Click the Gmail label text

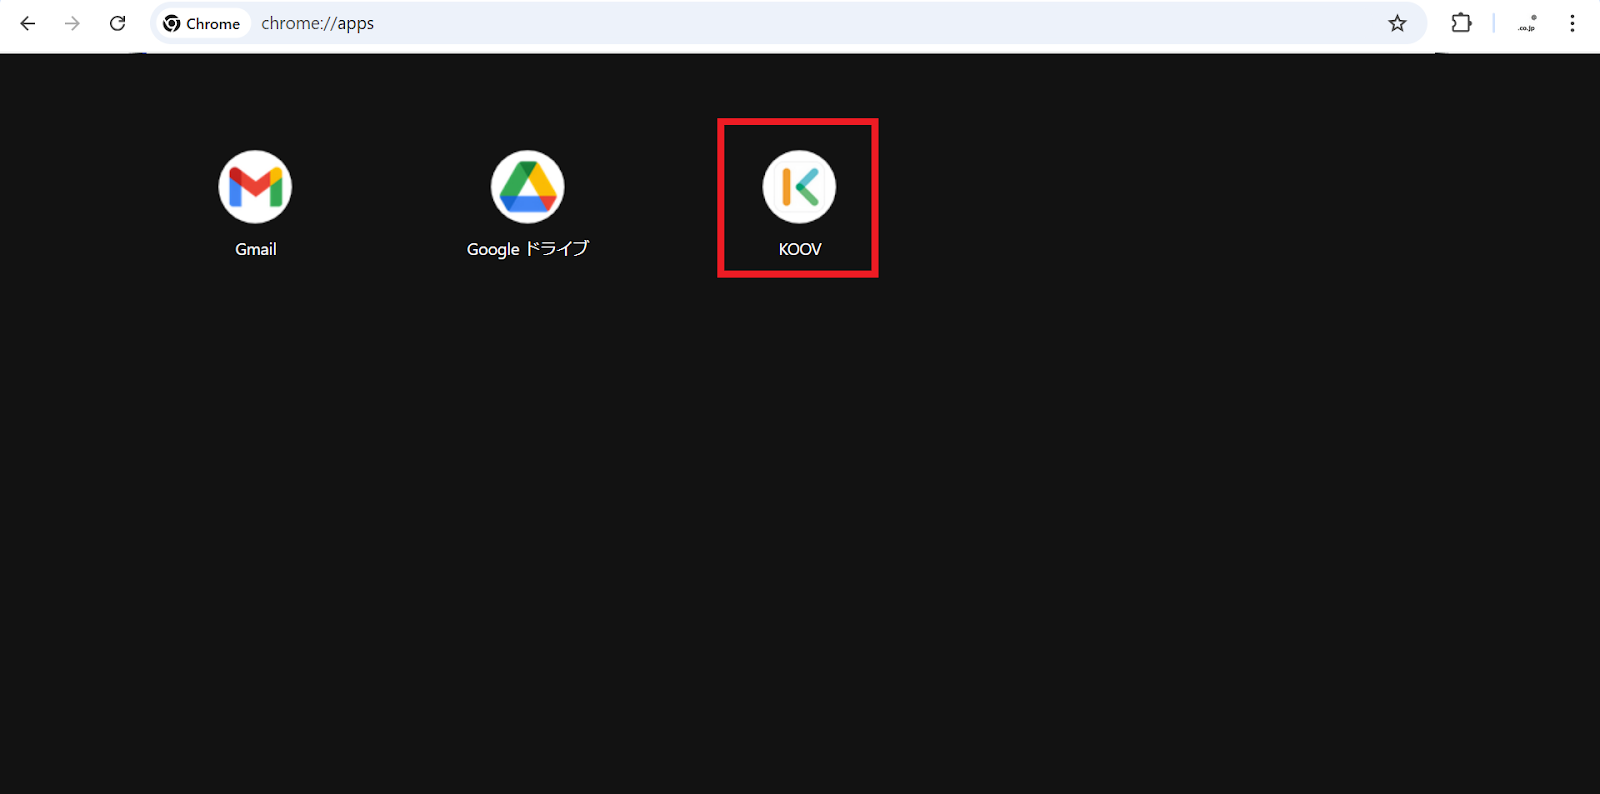click(256, 249)
